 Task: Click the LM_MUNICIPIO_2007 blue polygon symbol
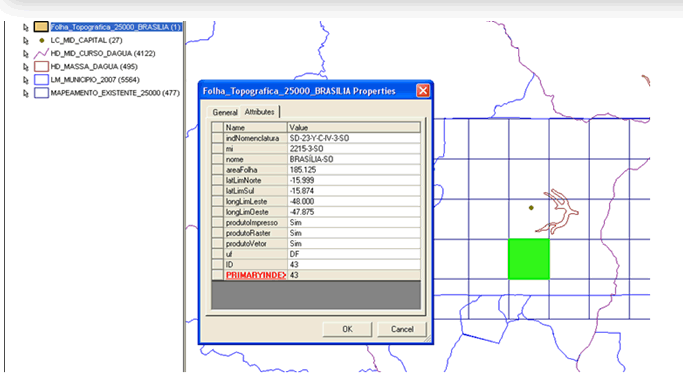tap(41, 80)
